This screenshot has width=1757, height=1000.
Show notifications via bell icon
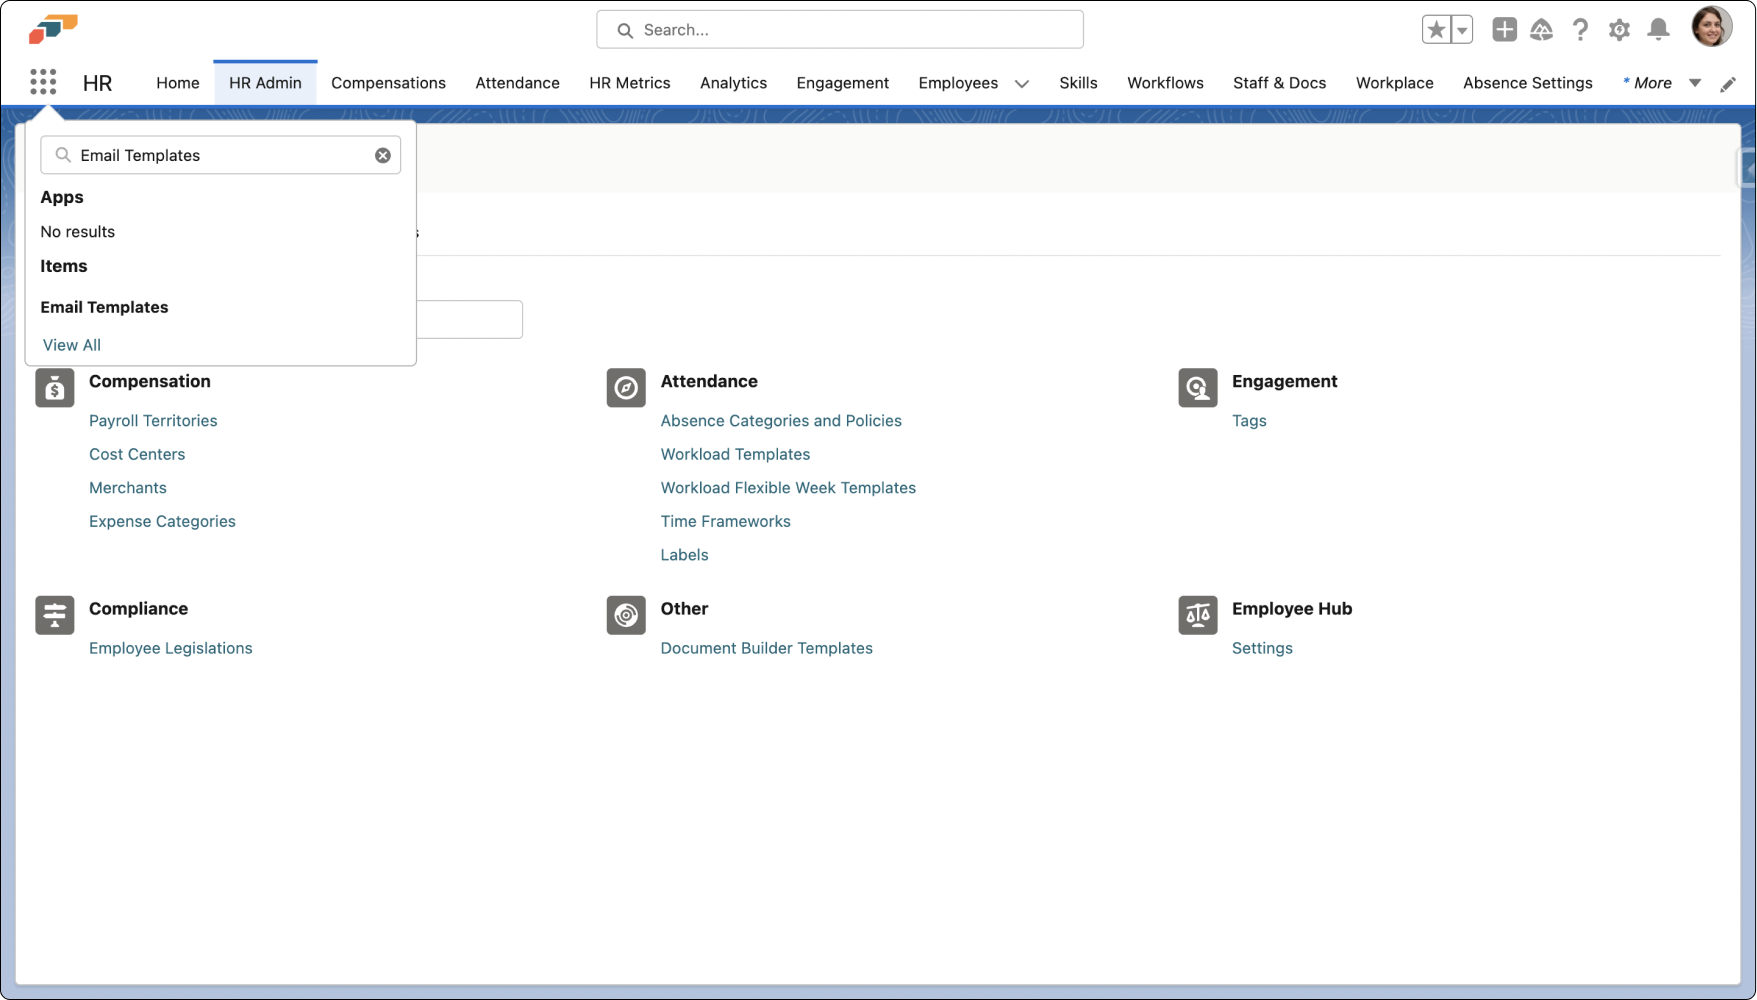click(x=1658, y=30)
